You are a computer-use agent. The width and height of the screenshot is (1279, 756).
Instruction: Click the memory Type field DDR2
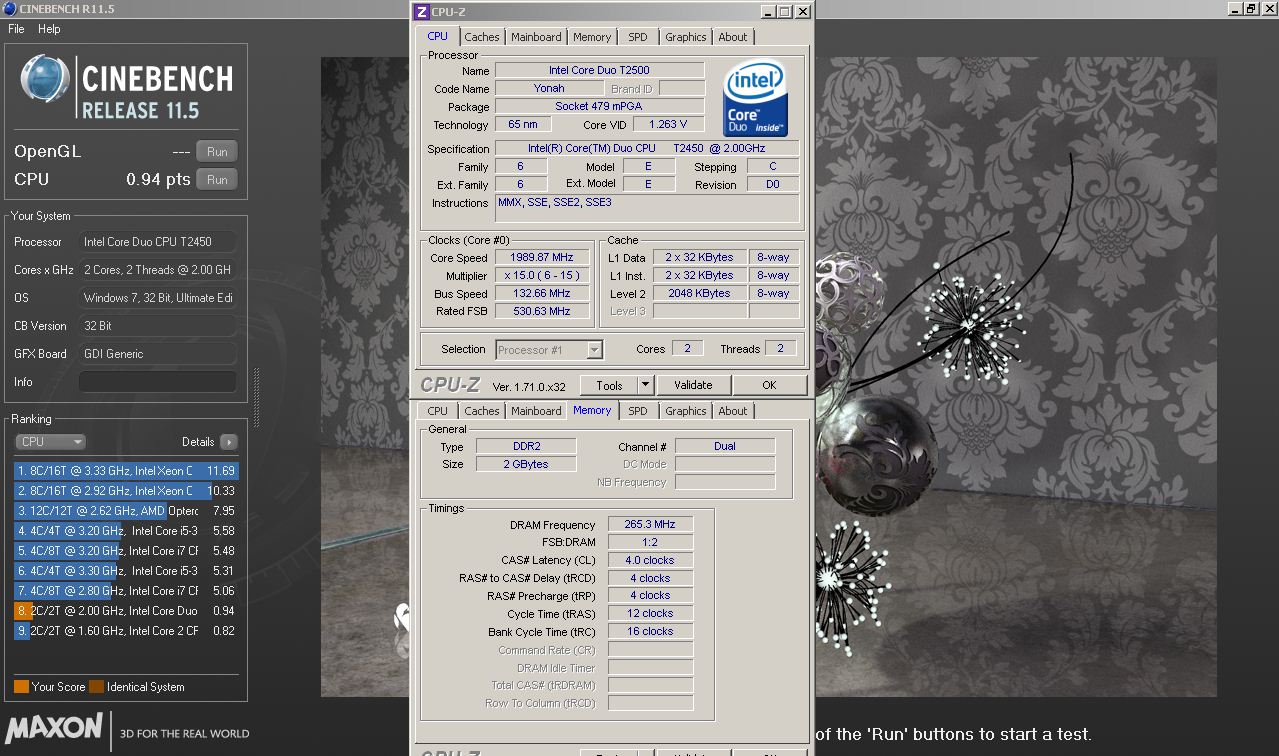pos(526,447)
